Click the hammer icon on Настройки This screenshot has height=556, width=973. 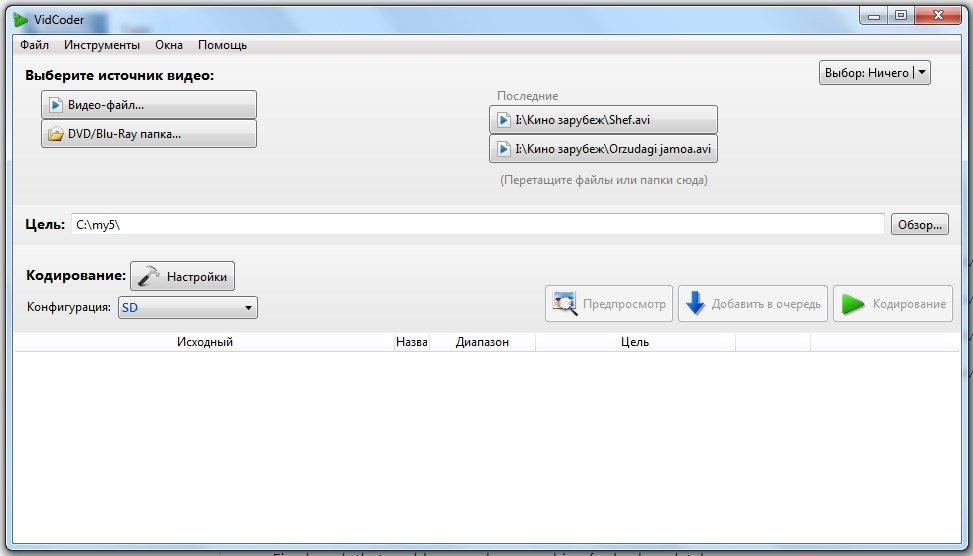[x=148, y=276]
